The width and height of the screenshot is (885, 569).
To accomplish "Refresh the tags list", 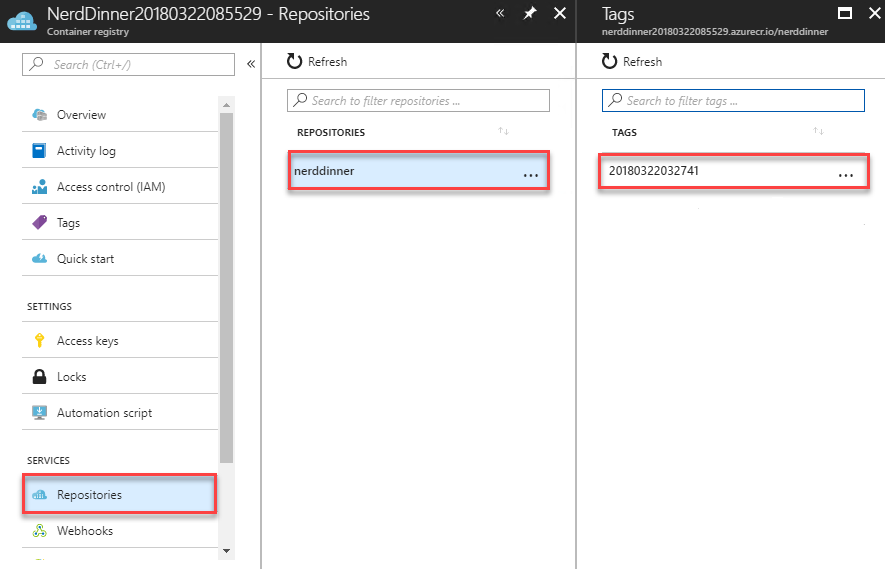I will point(632,62).
